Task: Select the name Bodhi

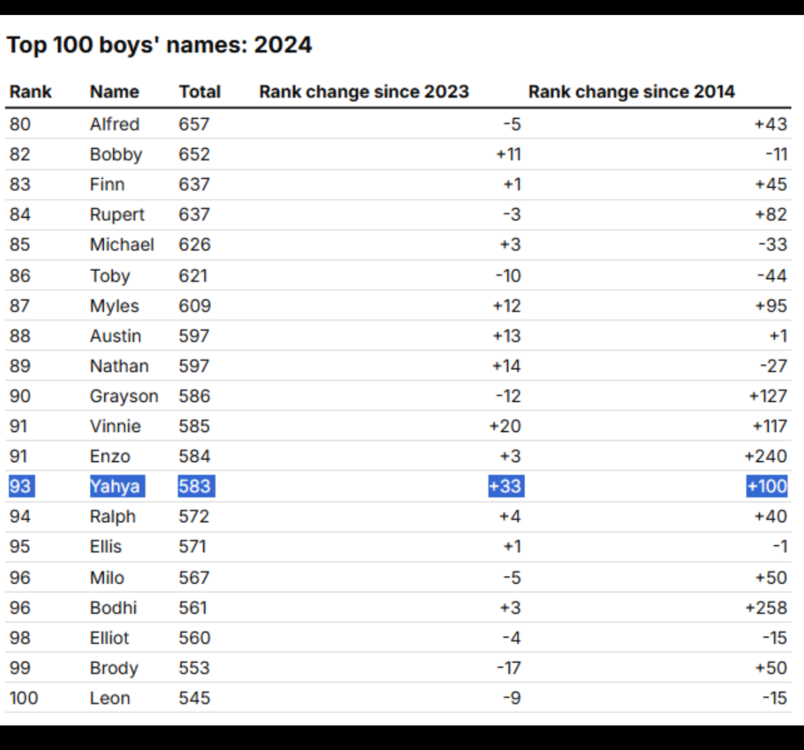Action: [x=113, y=608]
